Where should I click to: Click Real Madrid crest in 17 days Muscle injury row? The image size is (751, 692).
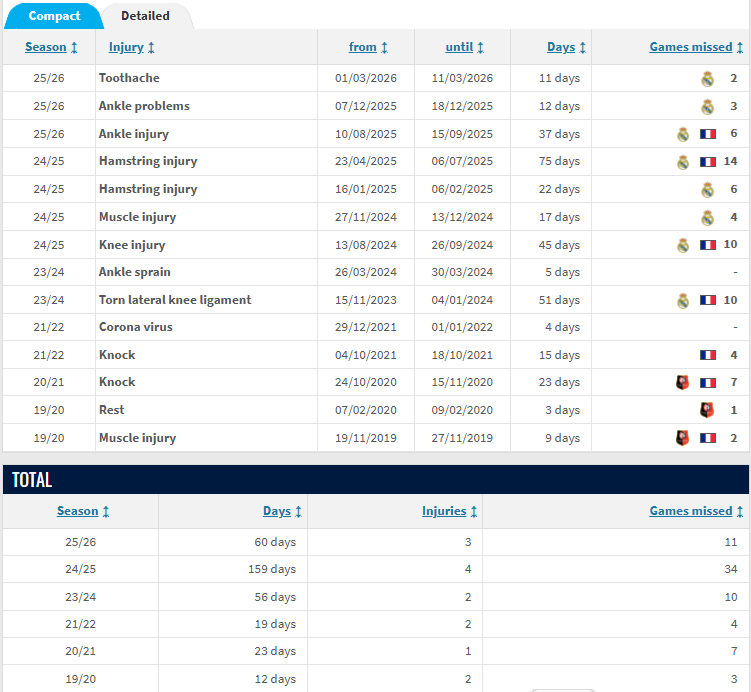[x=707, y=217]
